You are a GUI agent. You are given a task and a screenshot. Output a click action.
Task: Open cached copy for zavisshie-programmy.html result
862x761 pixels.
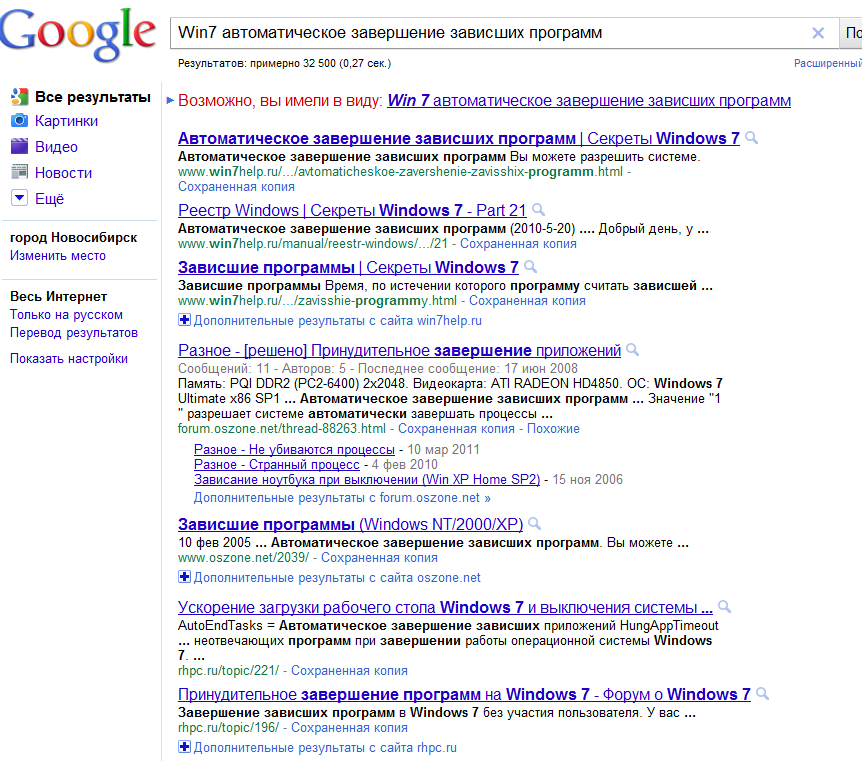(x=527, y=301)
